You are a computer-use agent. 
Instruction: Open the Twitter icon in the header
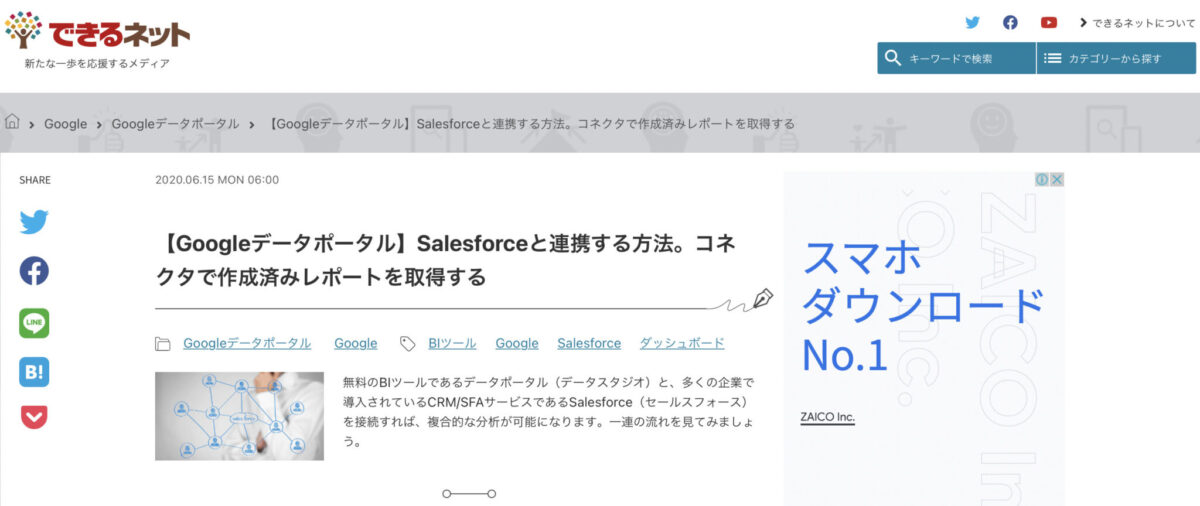[x=972, y=22]
